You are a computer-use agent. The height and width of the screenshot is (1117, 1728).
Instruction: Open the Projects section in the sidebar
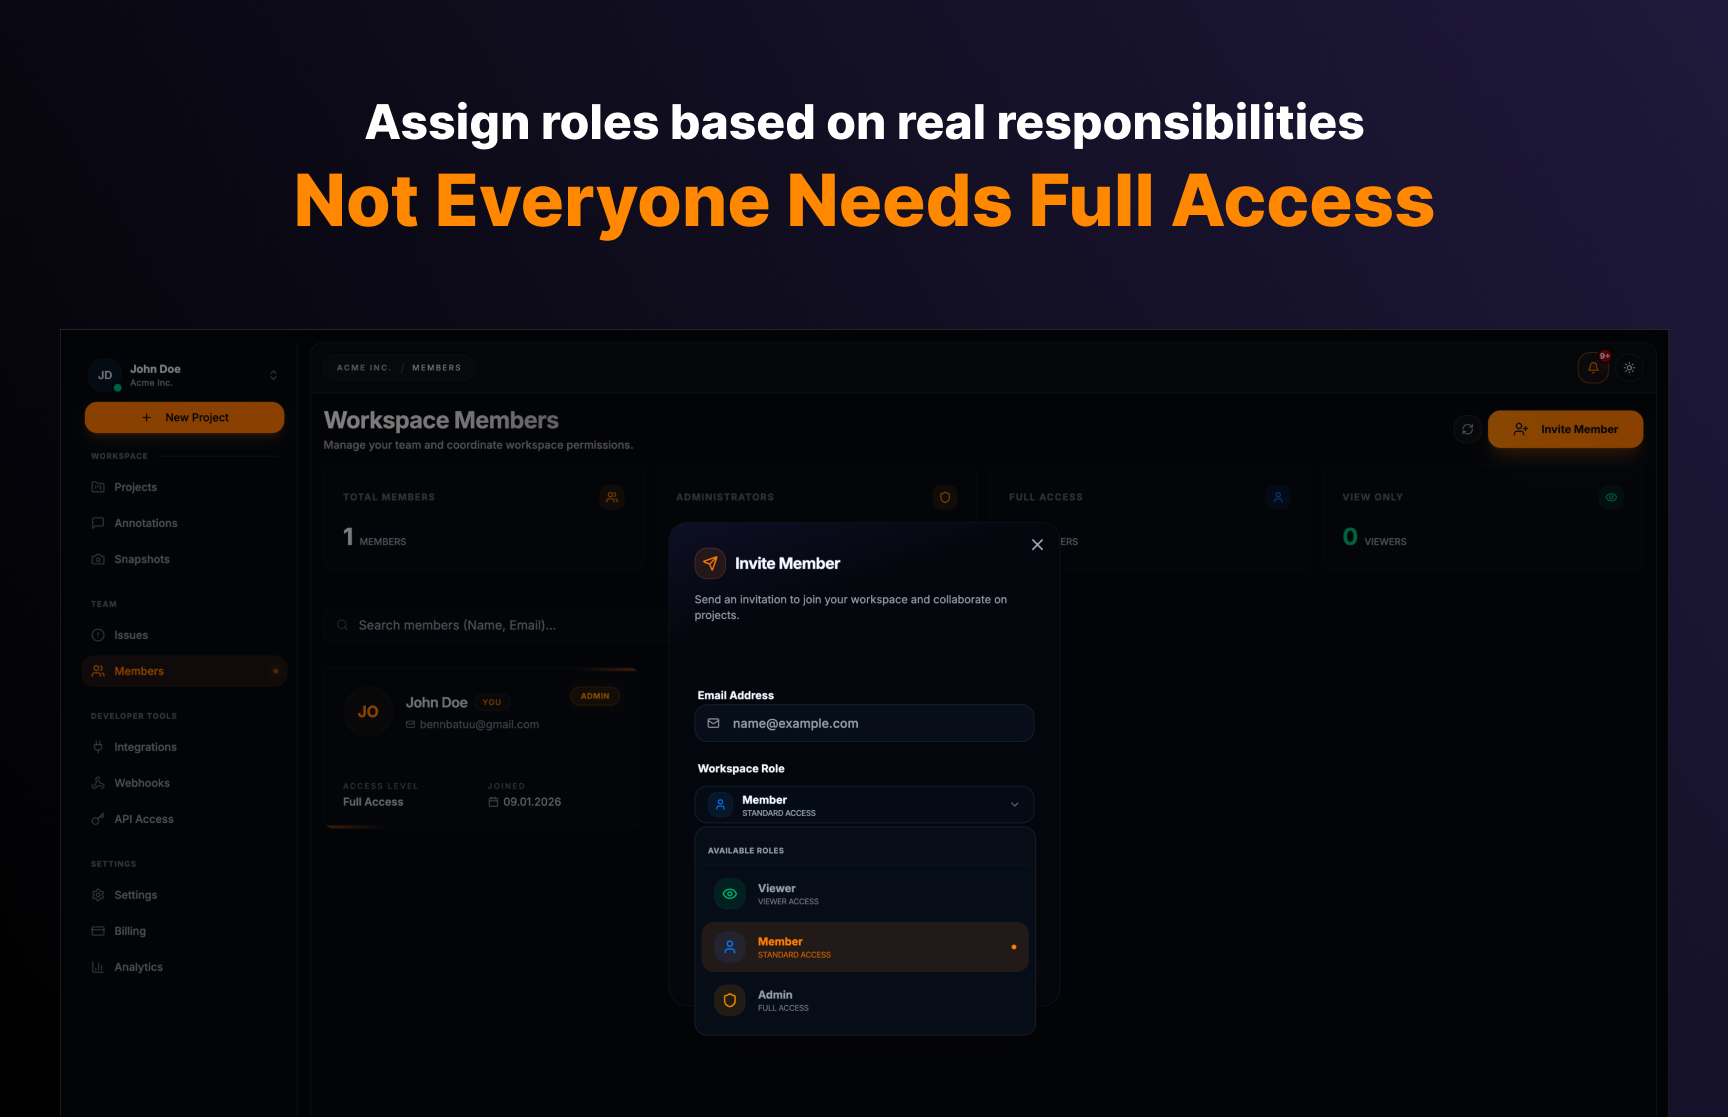(x=134, y=487)
